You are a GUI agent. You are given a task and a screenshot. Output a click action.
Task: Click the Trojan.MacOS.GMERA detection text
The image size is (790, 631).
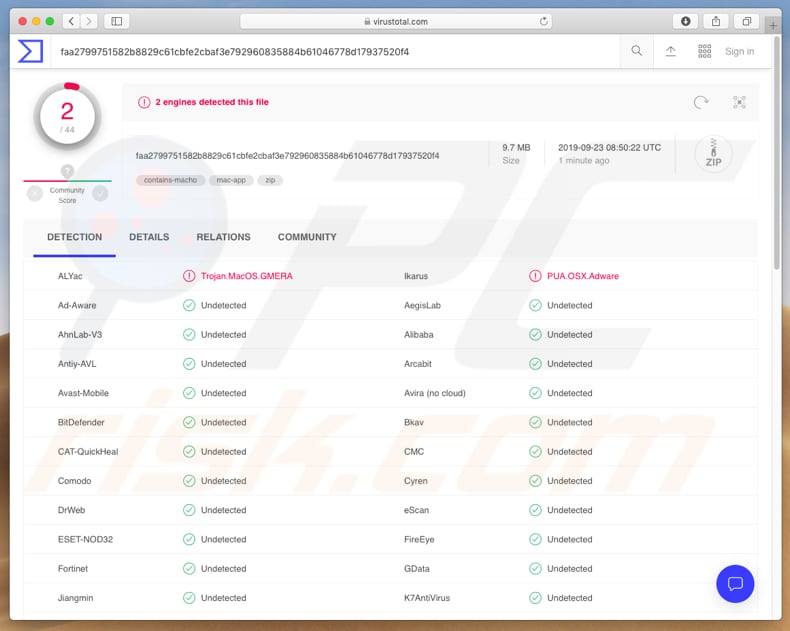pyautogui.click(x=246, y=276)
